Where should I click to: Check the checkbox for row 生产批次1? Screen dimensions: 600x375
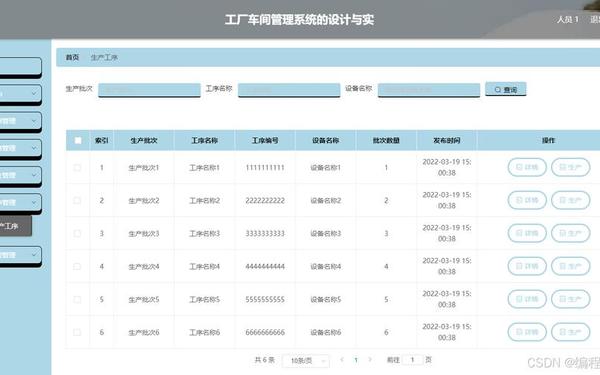(77, 168)
